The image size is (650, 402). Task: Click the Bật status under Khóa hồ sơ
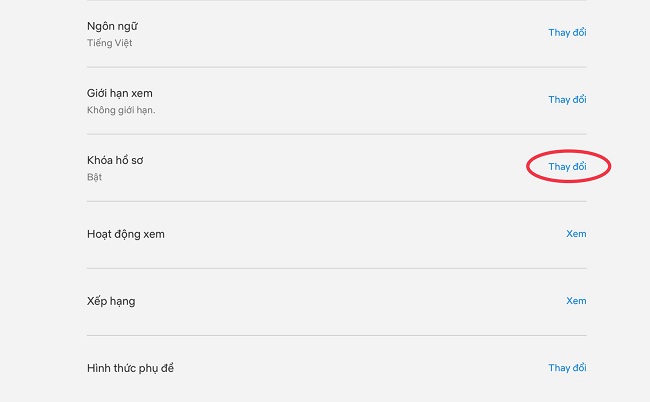pyautogui.click(x=95, y=177)
